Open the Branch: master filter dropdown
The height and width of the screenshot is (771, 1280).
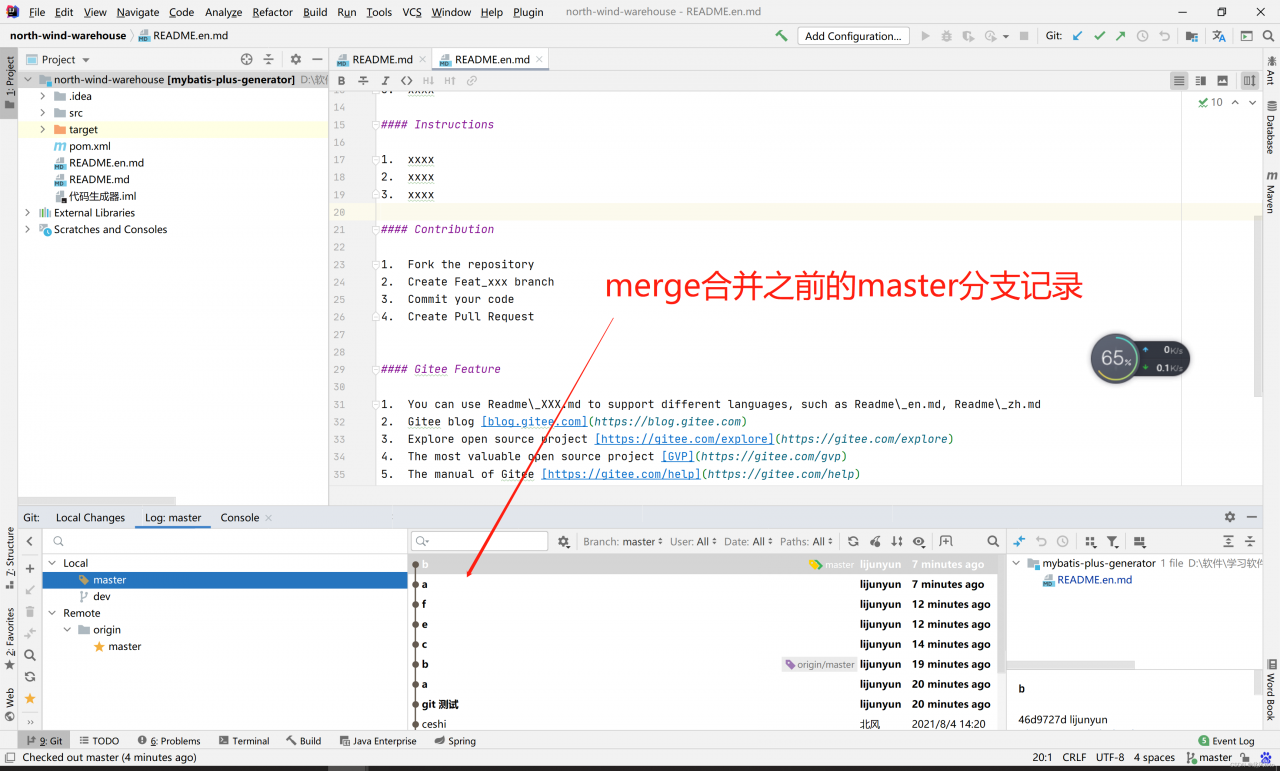(x=622, y=542)
